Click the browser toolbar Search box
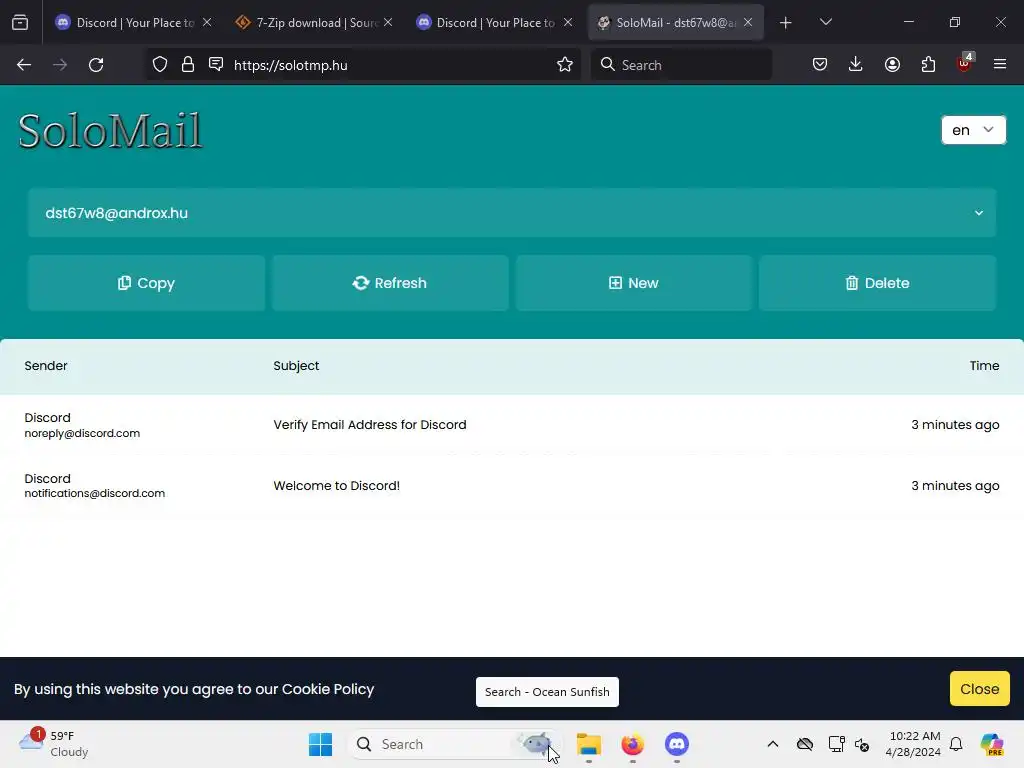The height and width of the screenshot is (768, 1024). point(681,65)
